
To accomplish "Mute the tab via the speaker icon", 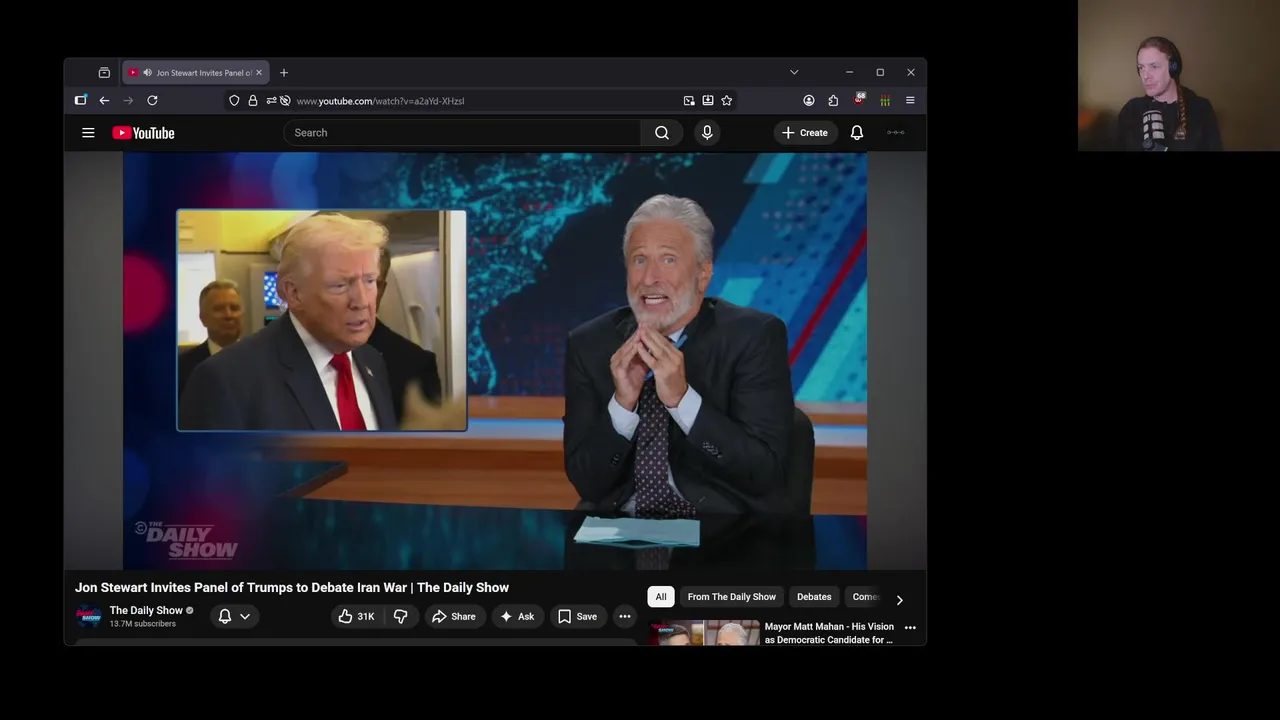I will (147, 73).
